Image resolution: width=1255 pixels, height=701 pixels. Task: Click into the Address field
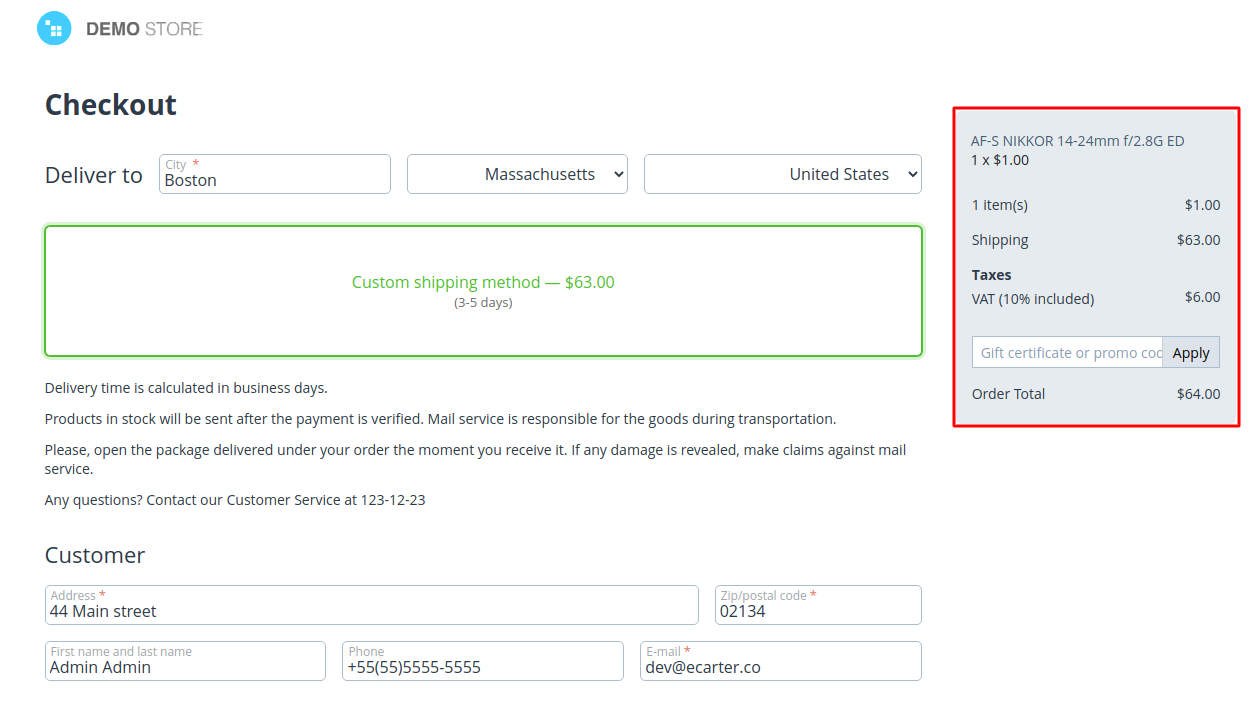[371, 610]
